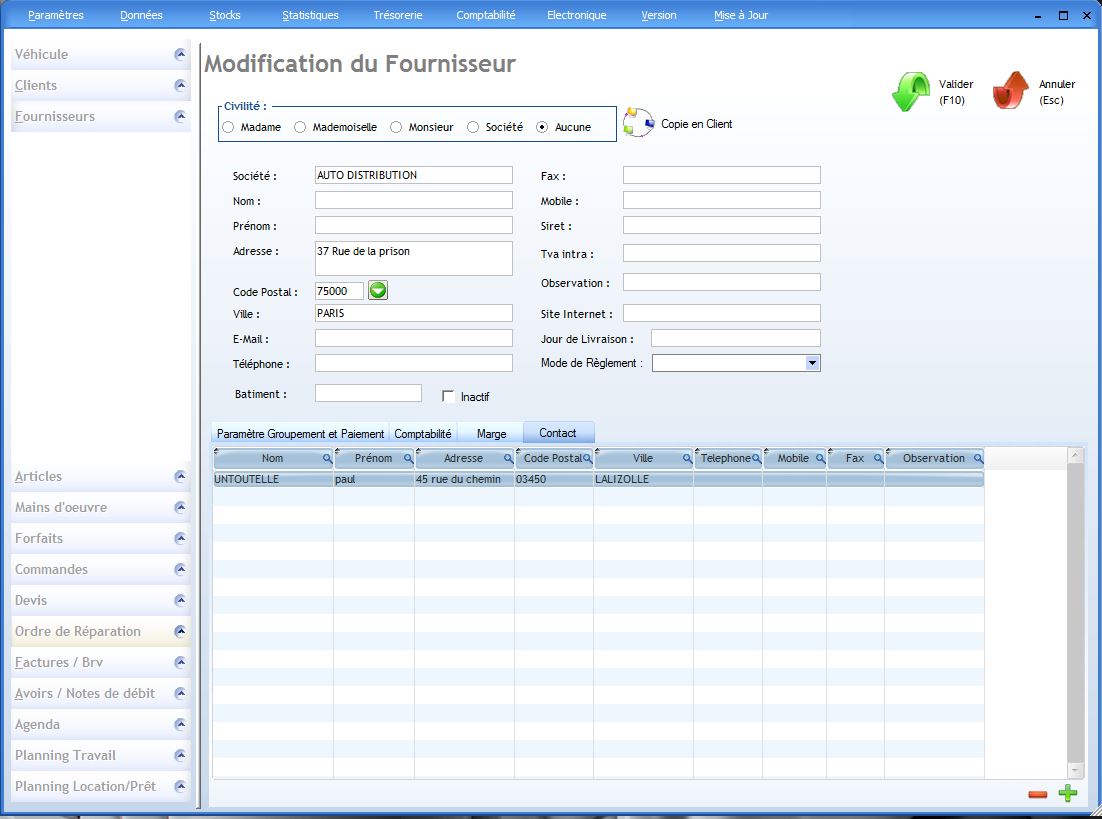This screenshot has height=819, width=1102.
Task: Click the red Annuler arrow icon
Action: pos(1011,91)
